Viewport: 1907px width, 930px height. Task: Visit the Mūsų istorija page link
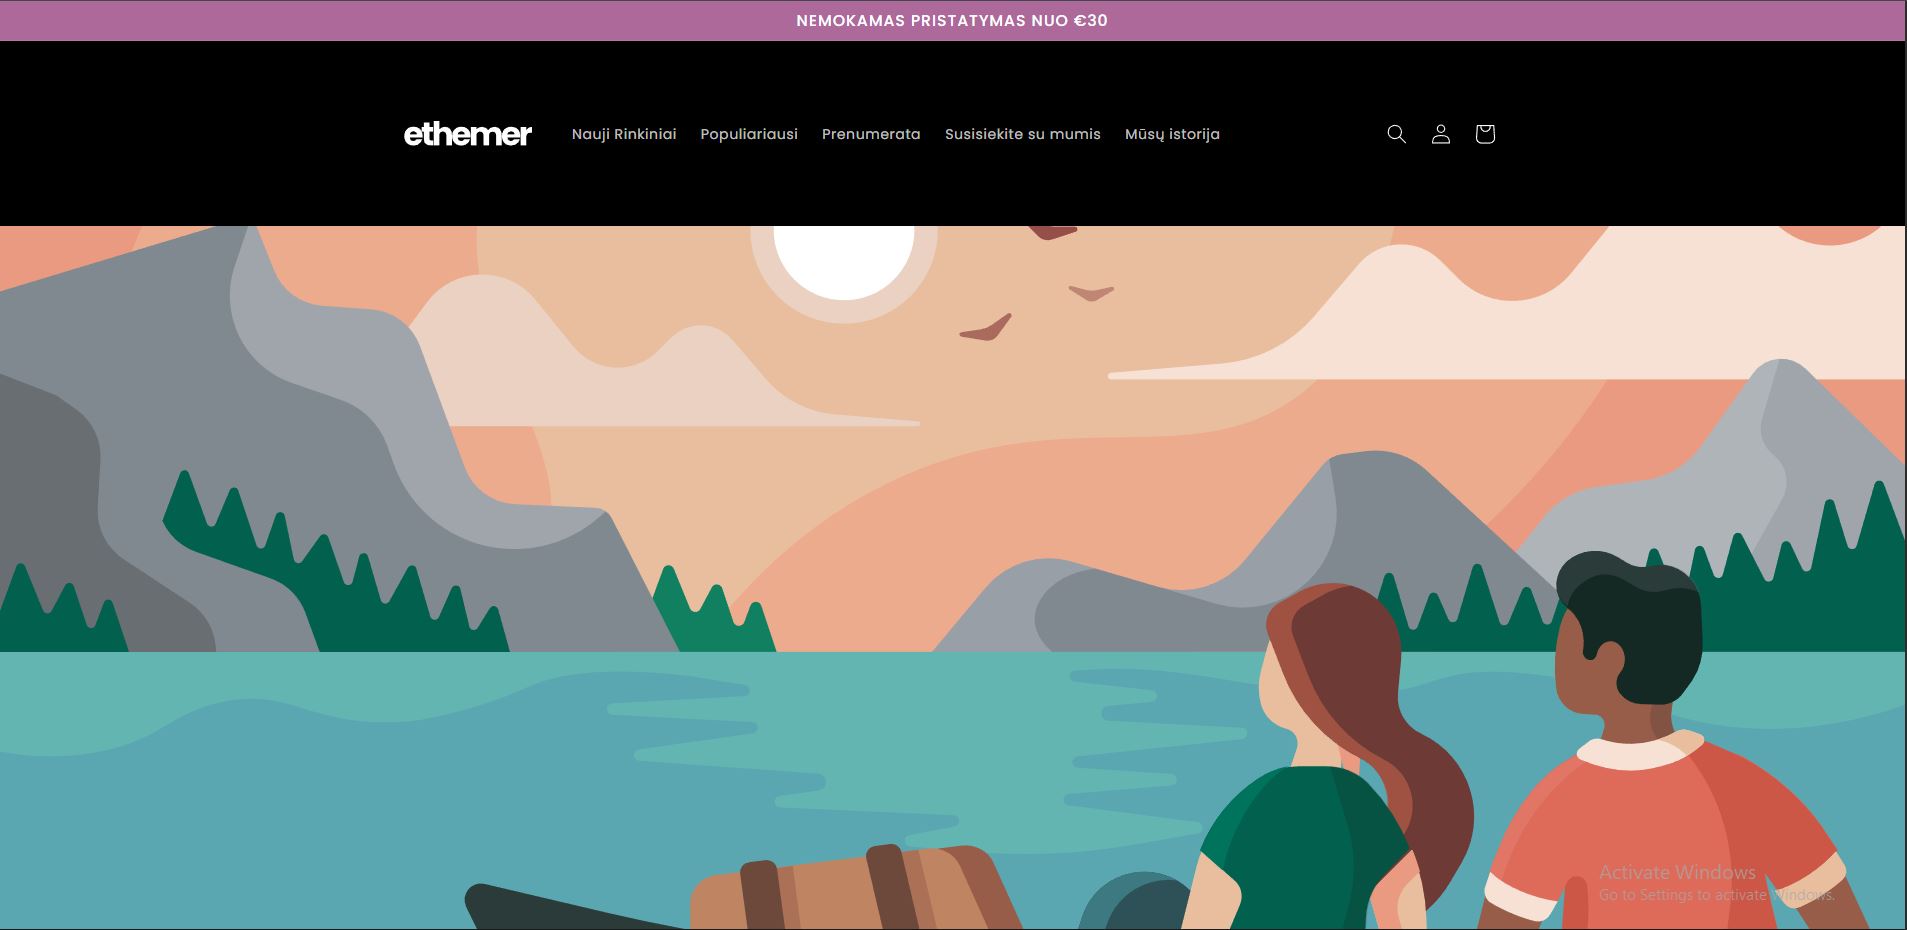click(1172, 134)
